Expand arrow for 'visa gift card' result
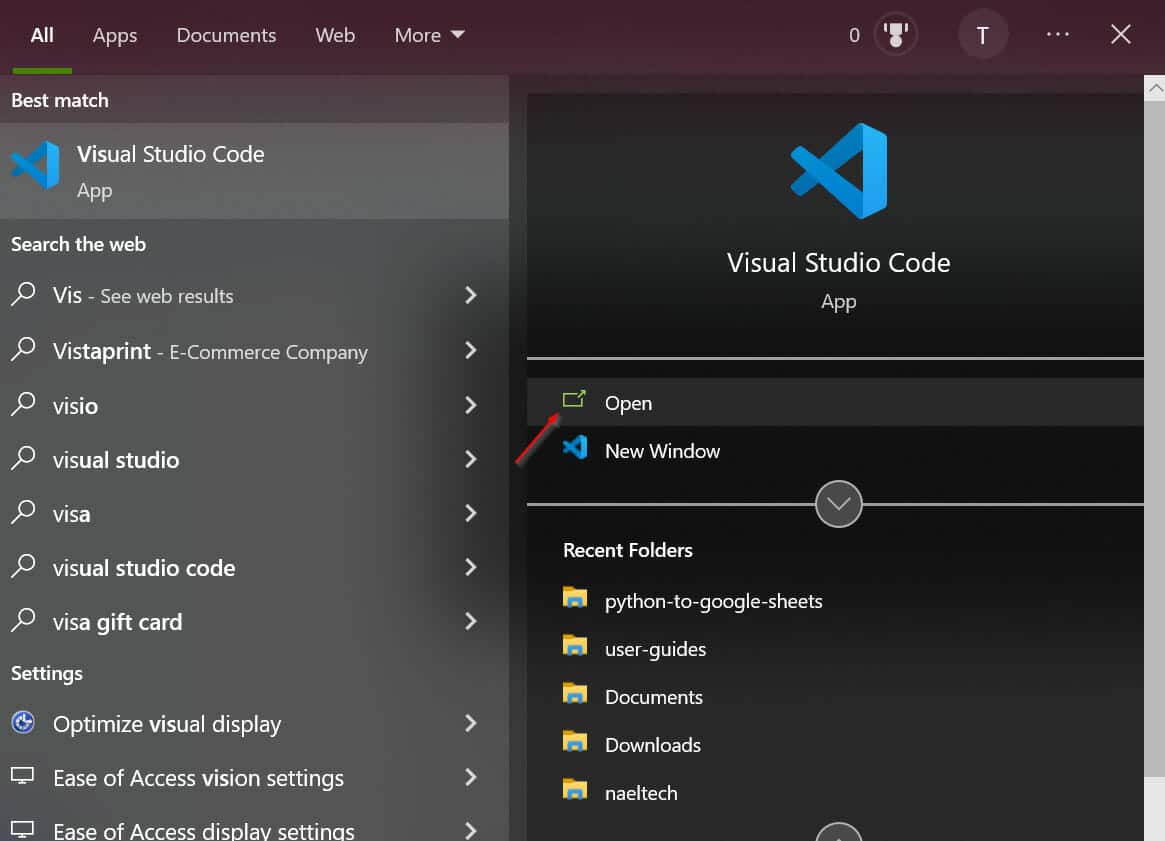 (470, 621)
